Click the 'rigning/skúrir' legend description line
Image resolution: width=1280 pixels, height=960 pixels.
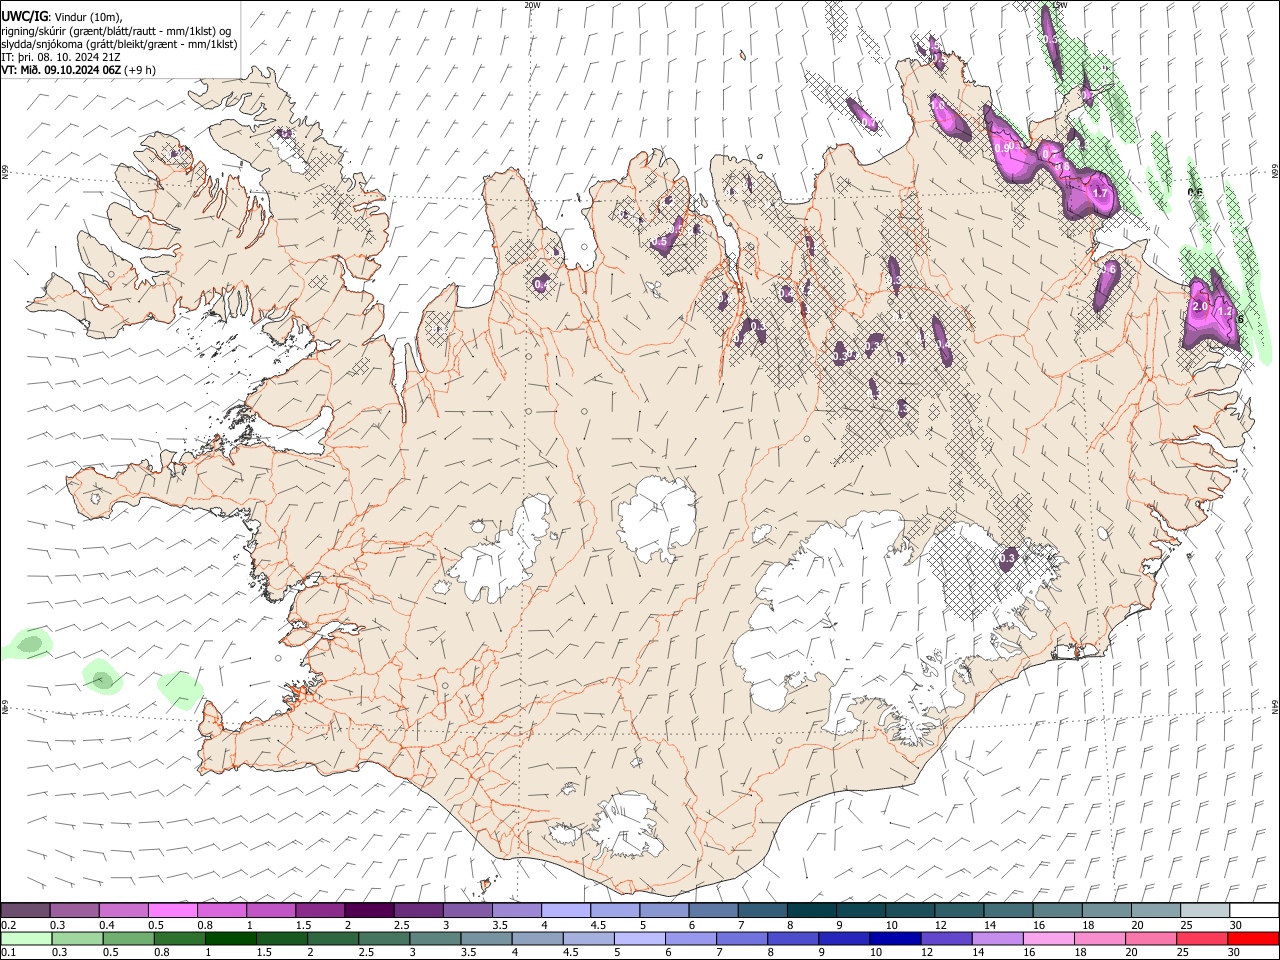click(117, 31)
